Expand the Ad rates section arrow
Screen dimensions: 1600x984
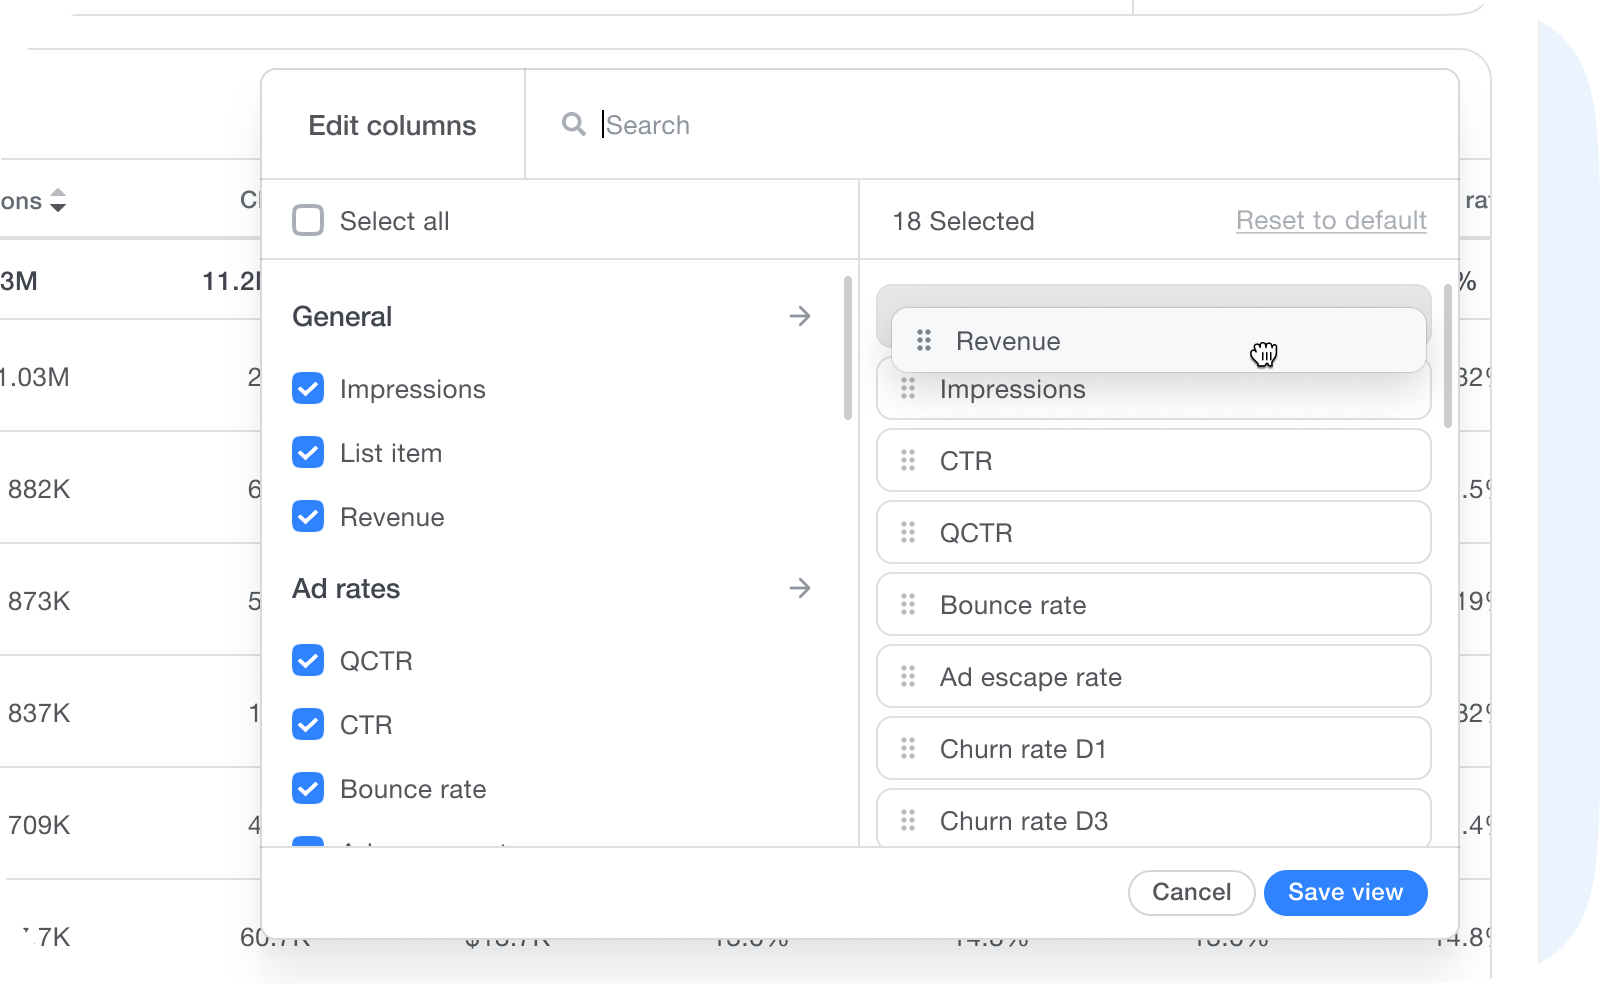799,588
